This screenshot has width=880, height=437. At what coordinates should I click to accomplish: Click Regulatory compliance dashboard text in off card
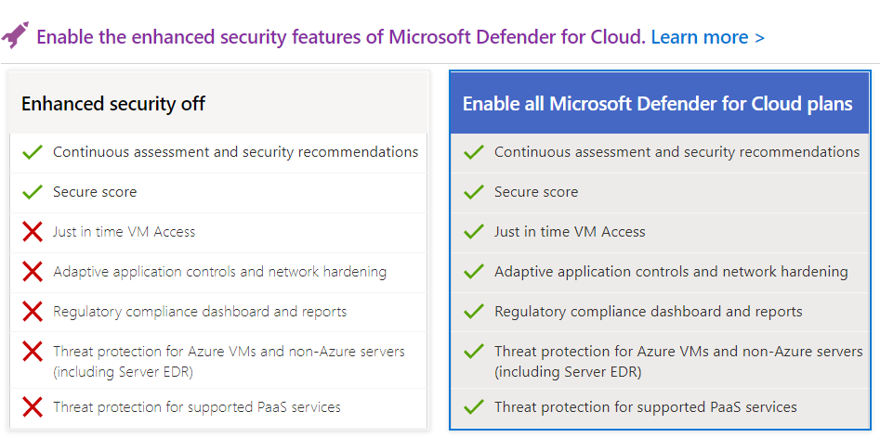[200, 312]
